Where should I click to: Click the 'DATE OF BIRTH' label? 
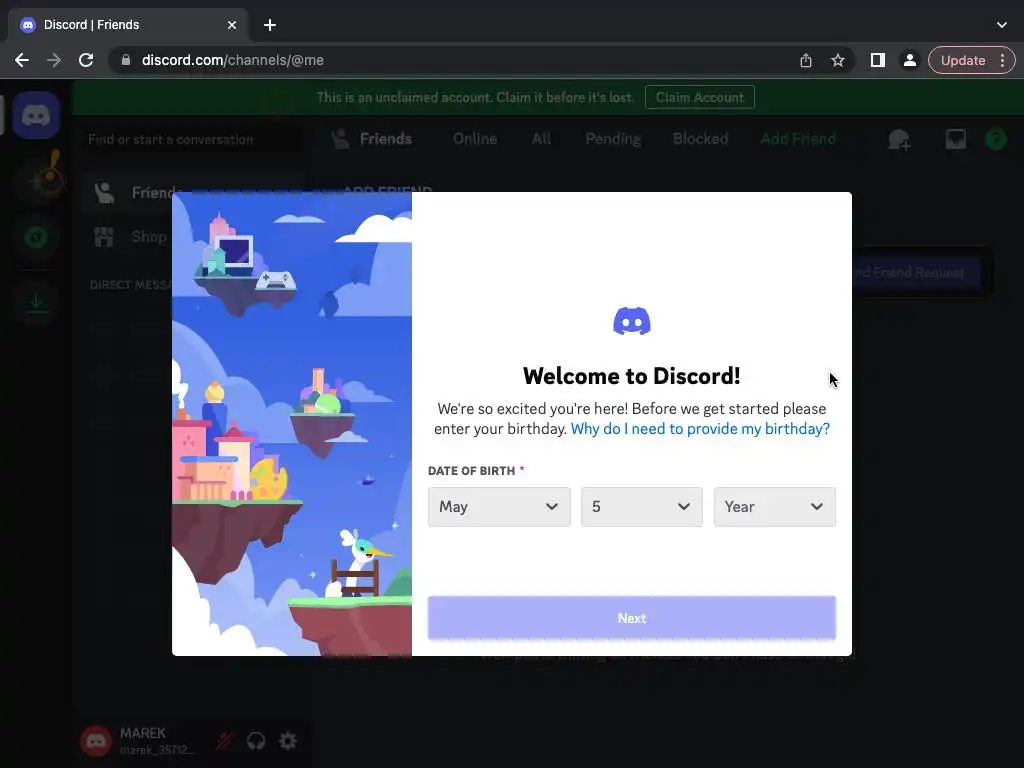tap(472, 471)
